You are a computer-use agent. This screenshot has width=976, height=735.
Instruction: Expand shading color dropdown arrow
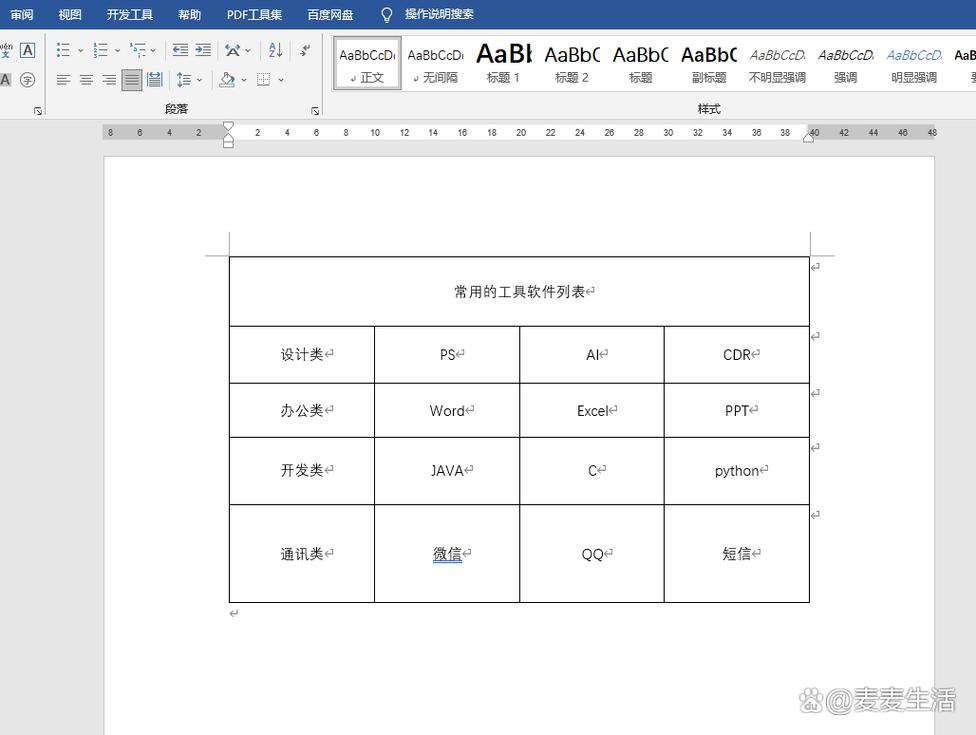244,80
